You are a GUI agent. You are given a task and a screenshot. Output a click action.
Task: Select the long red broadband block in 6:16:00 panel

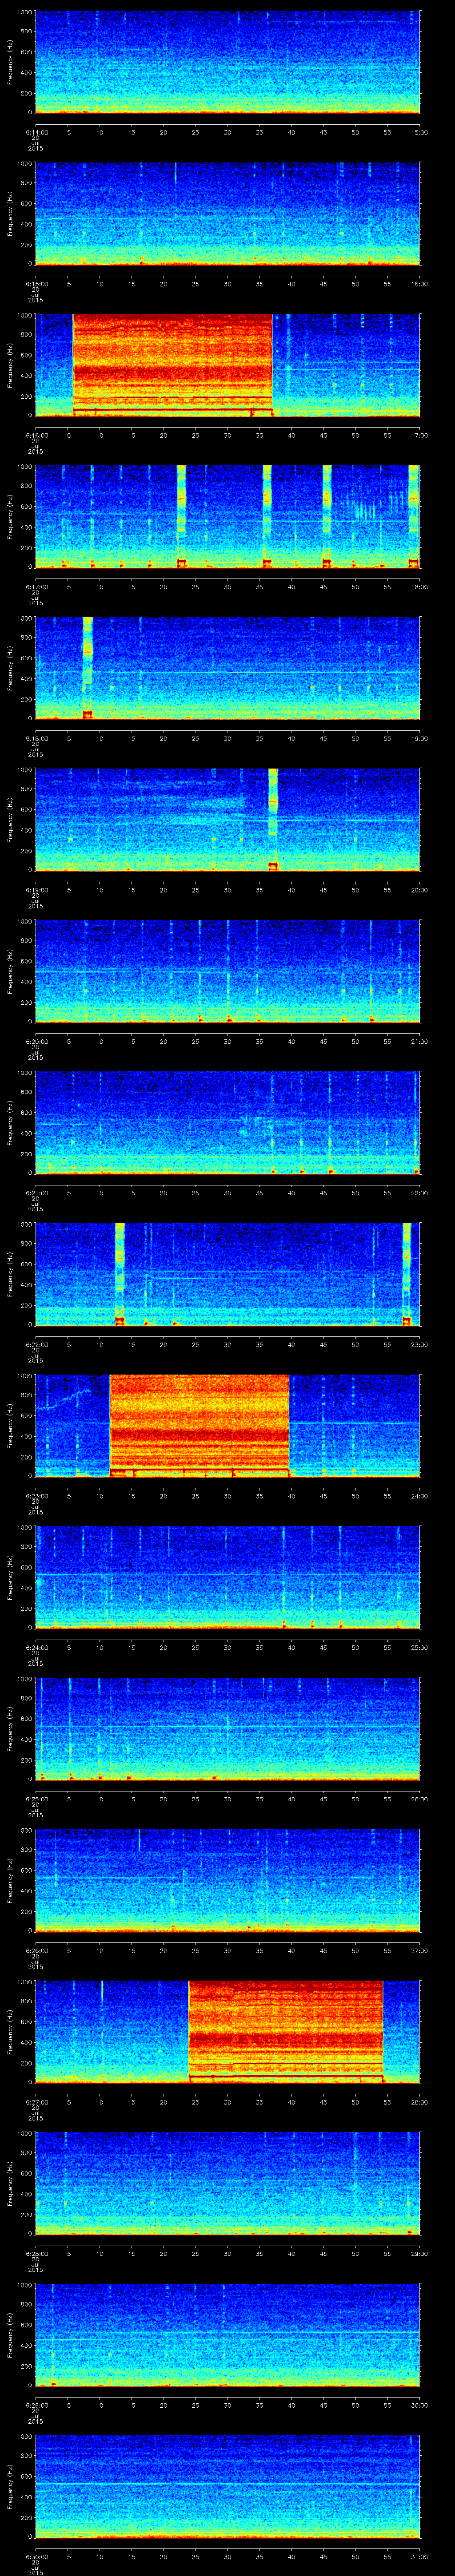(172, 365)
